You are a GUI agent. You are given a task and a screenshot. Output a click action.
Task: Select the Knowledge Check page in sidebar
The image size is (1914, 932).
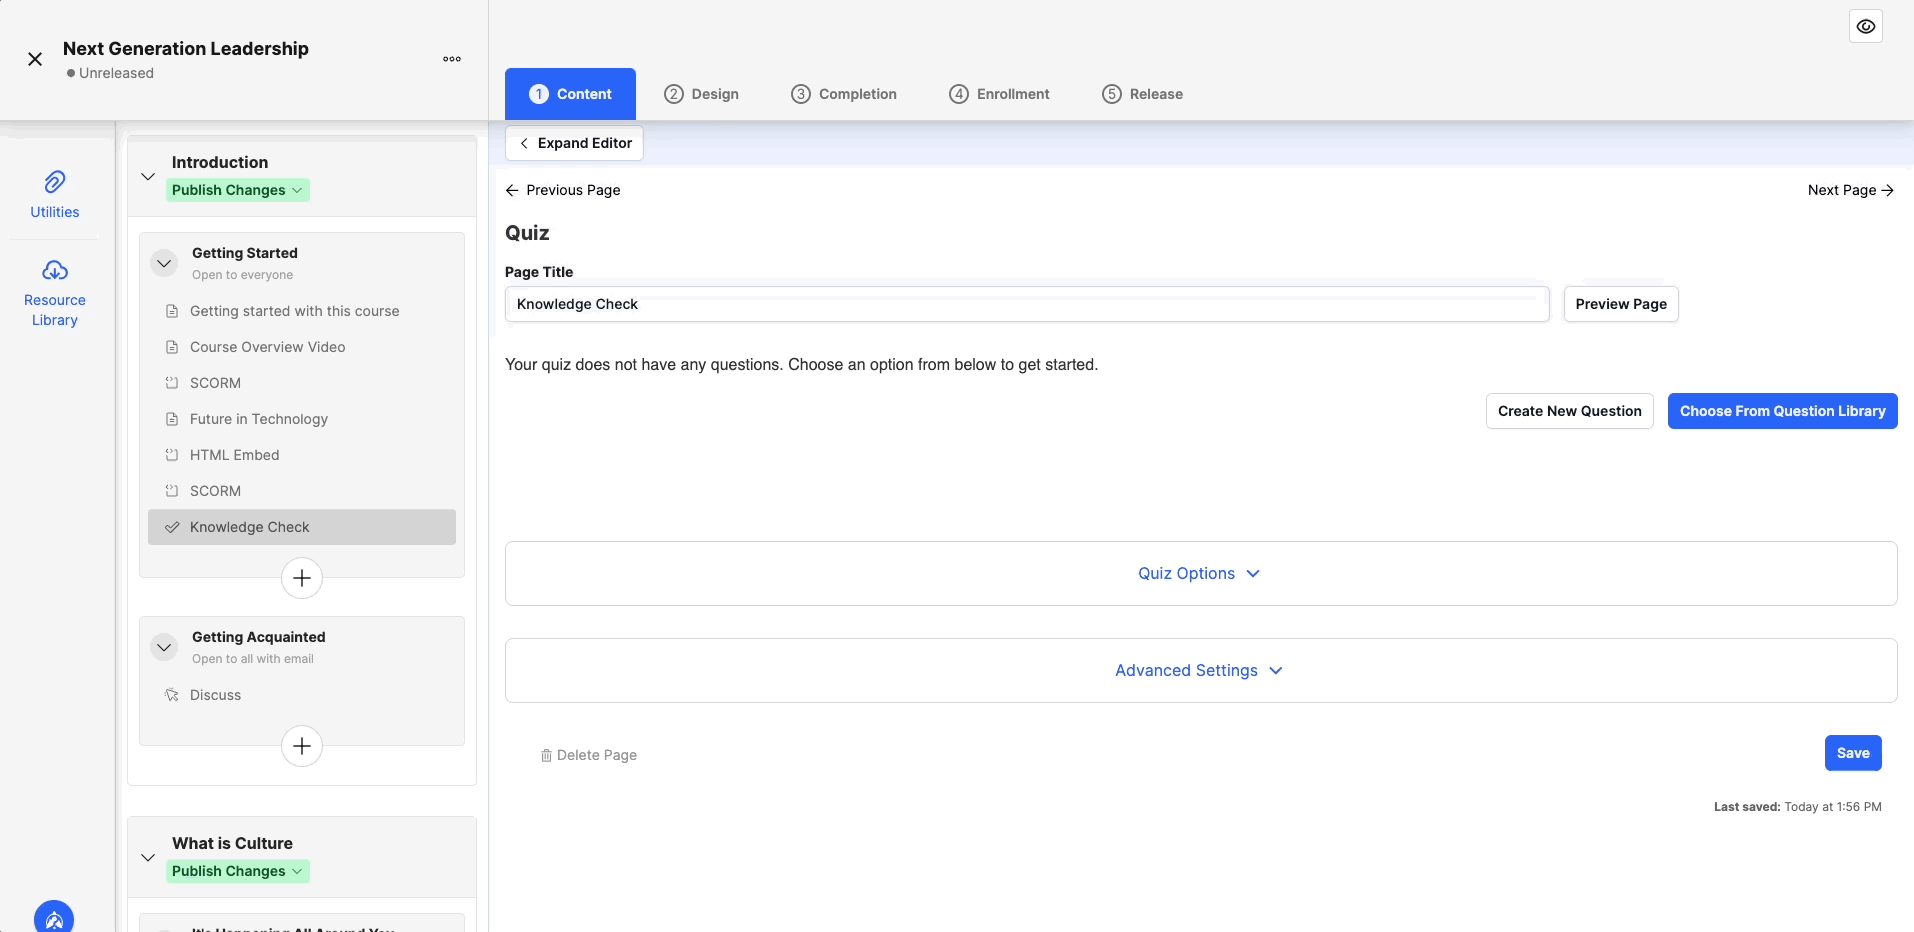coord(248,527)
